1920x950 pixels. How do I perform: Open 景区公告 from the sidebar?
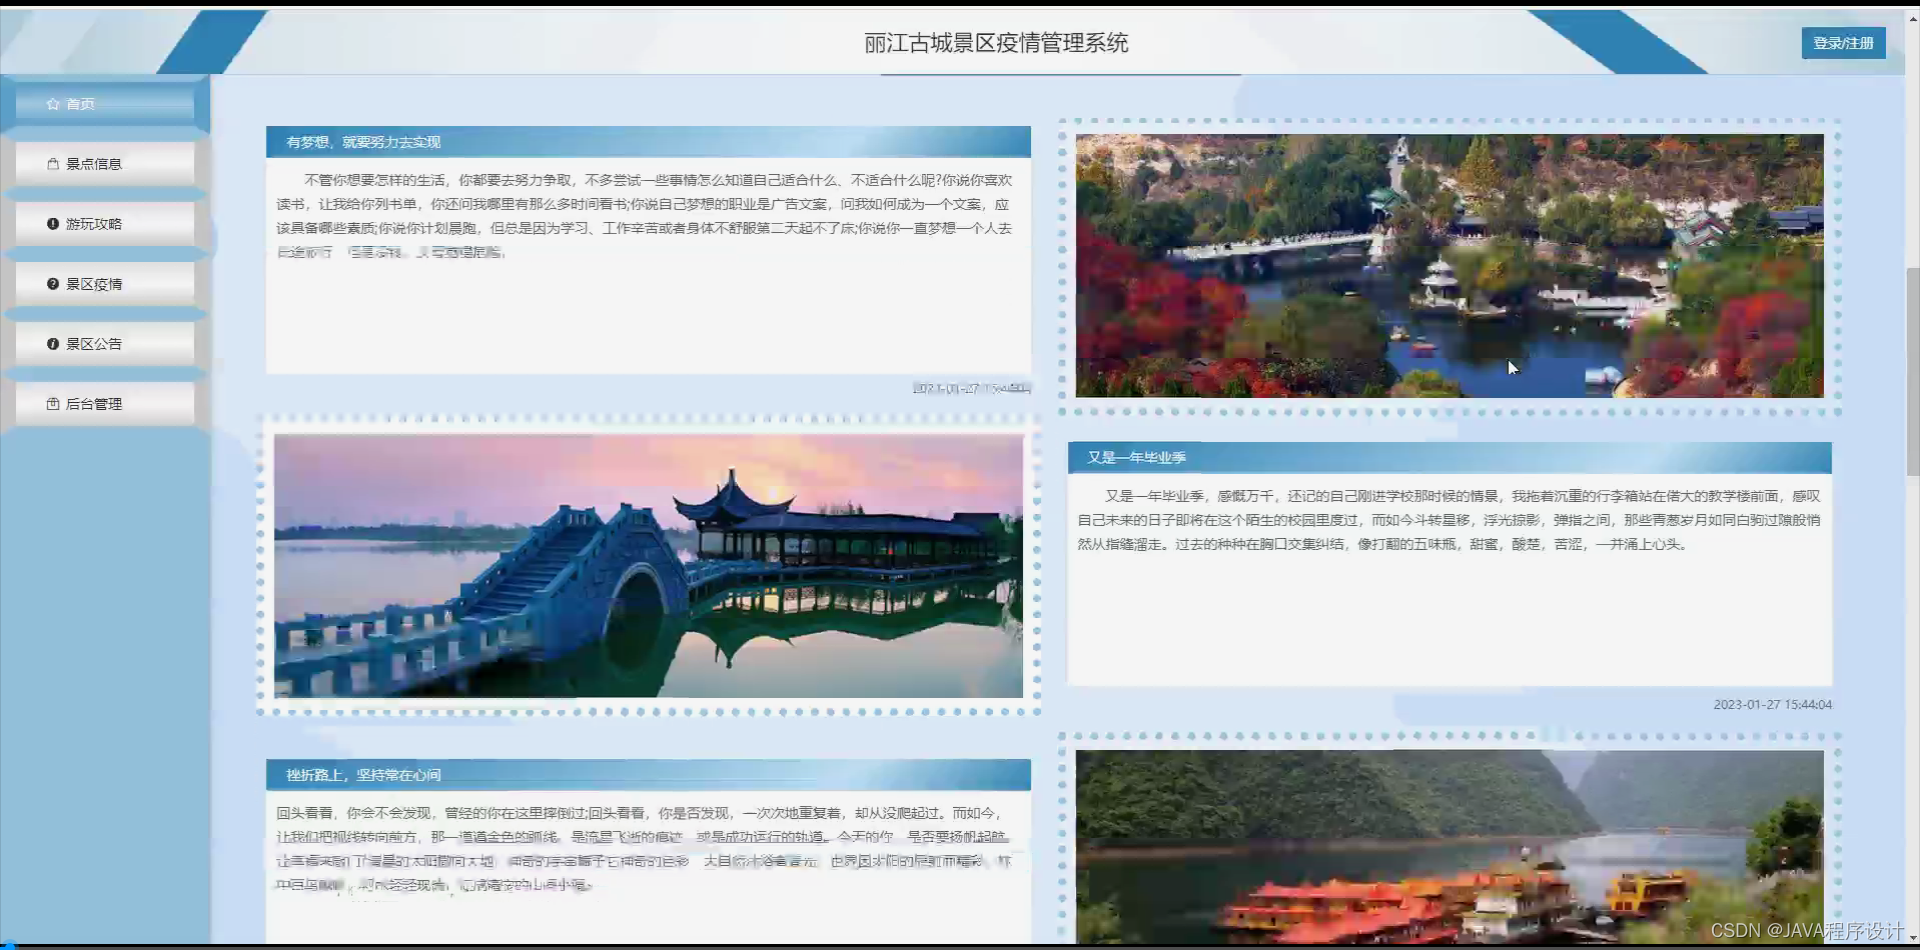point(105,344)
